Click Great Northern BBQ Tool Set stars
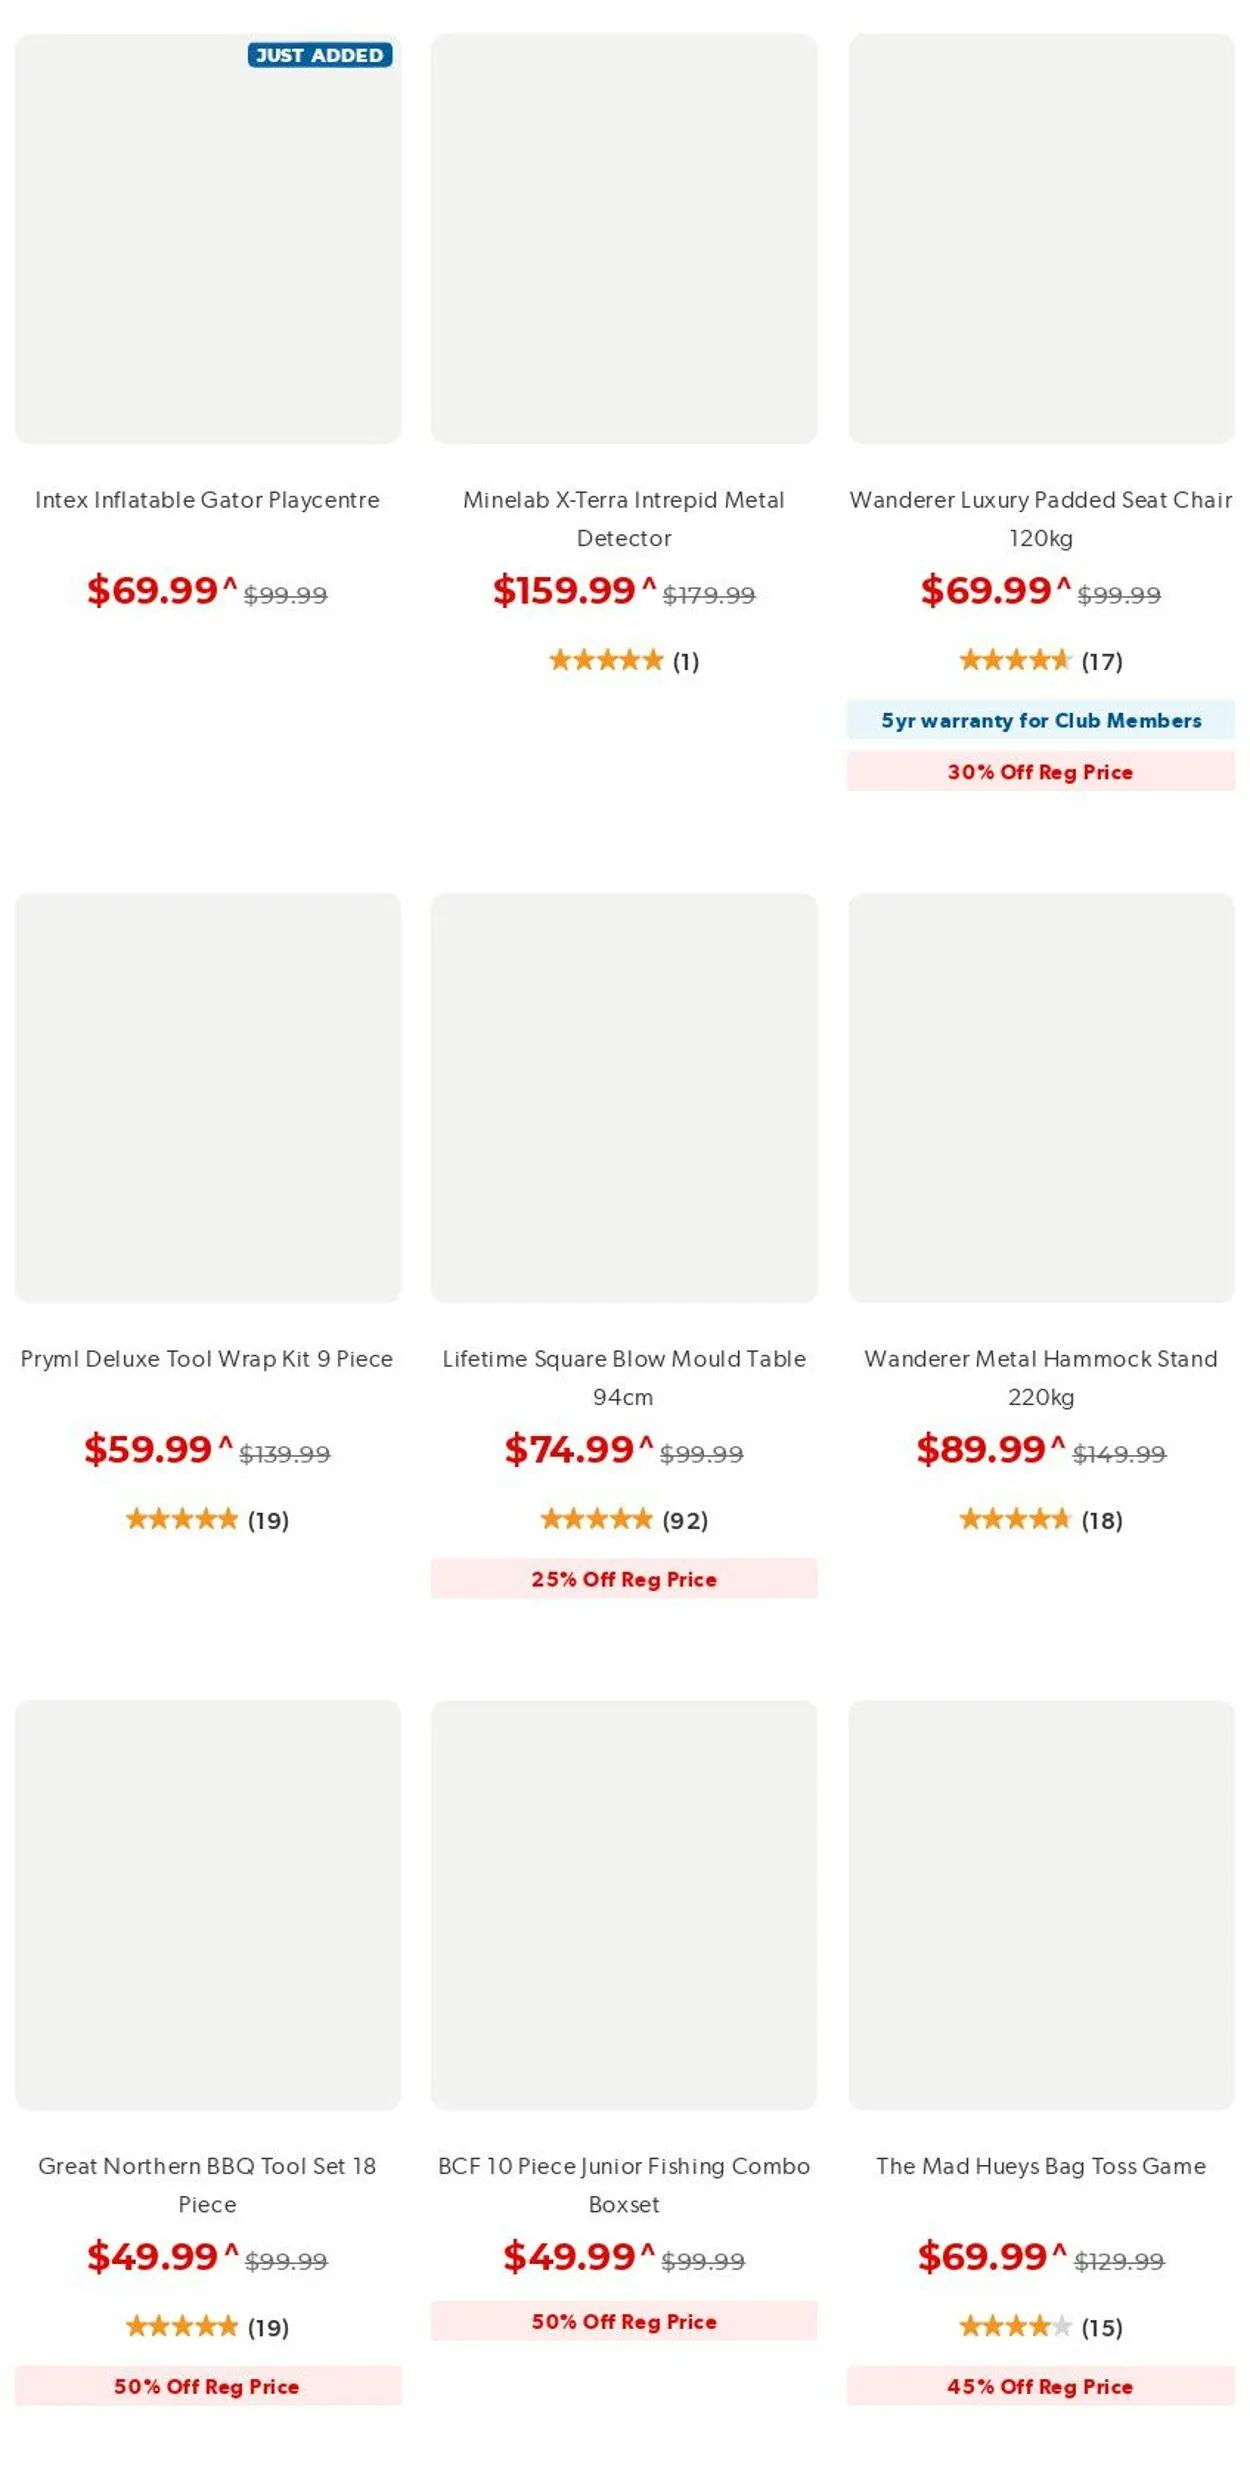 click(182, 2327)
